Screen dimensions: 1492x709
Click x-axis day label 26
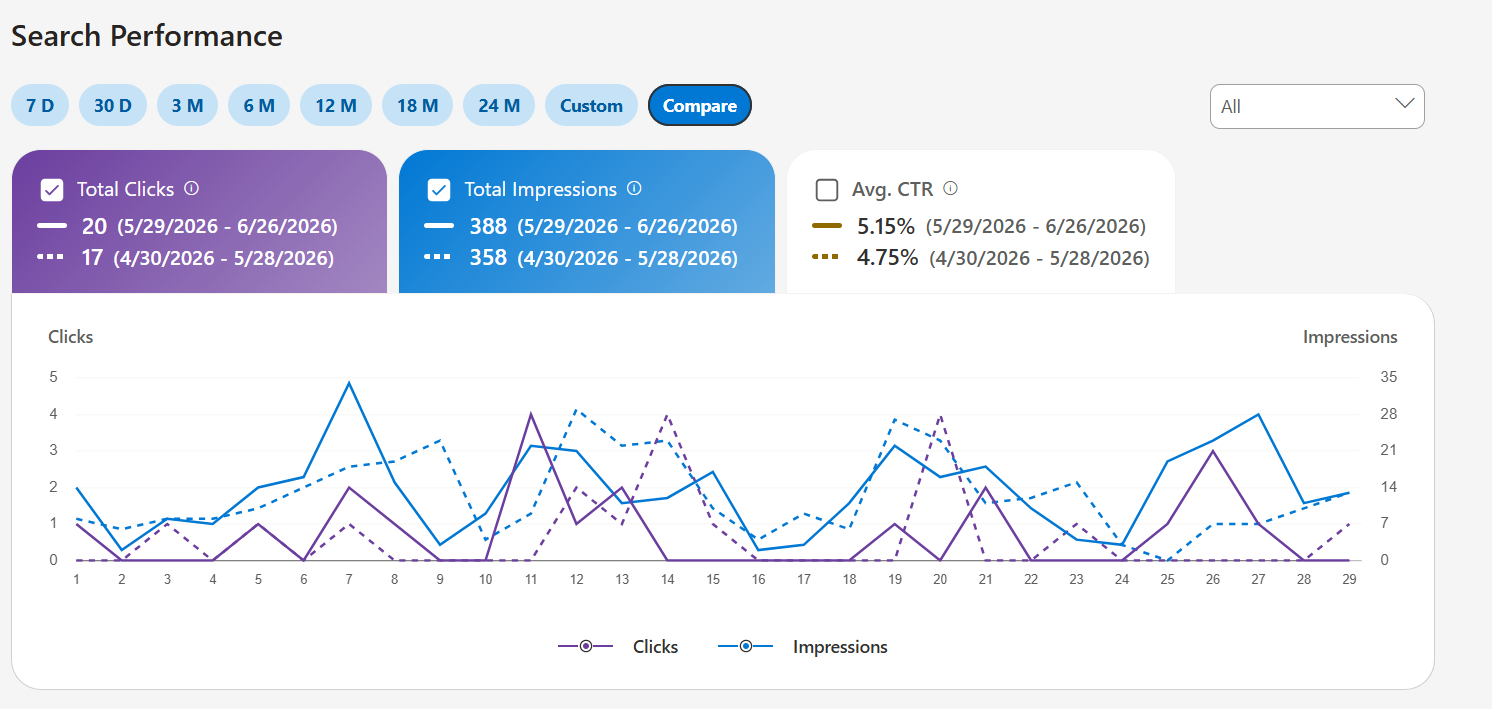pos(1213,579)
